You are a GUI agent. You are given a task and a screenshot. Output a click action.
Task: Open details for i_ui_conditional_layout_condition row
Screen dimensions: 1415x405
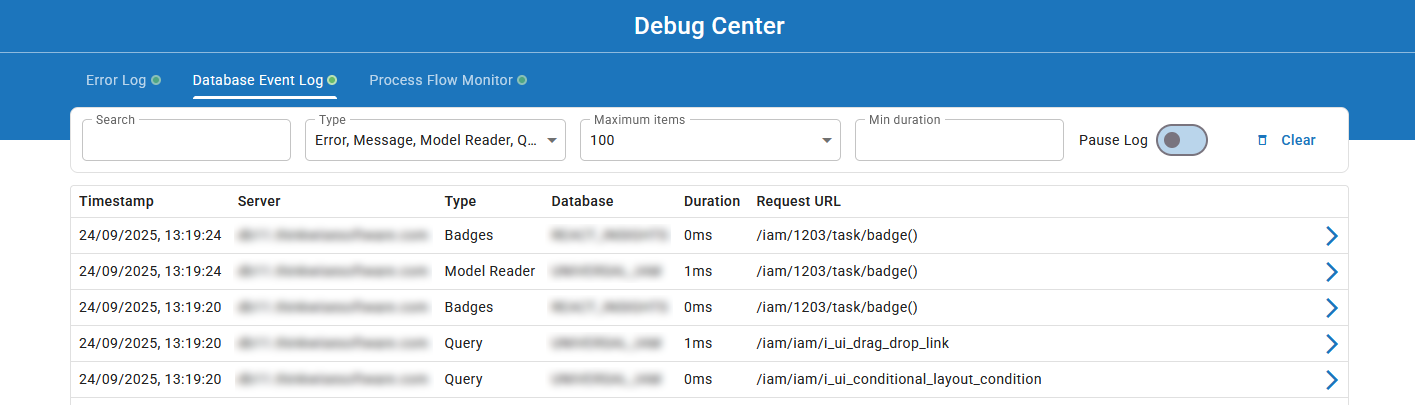(x=1331, y=380)
